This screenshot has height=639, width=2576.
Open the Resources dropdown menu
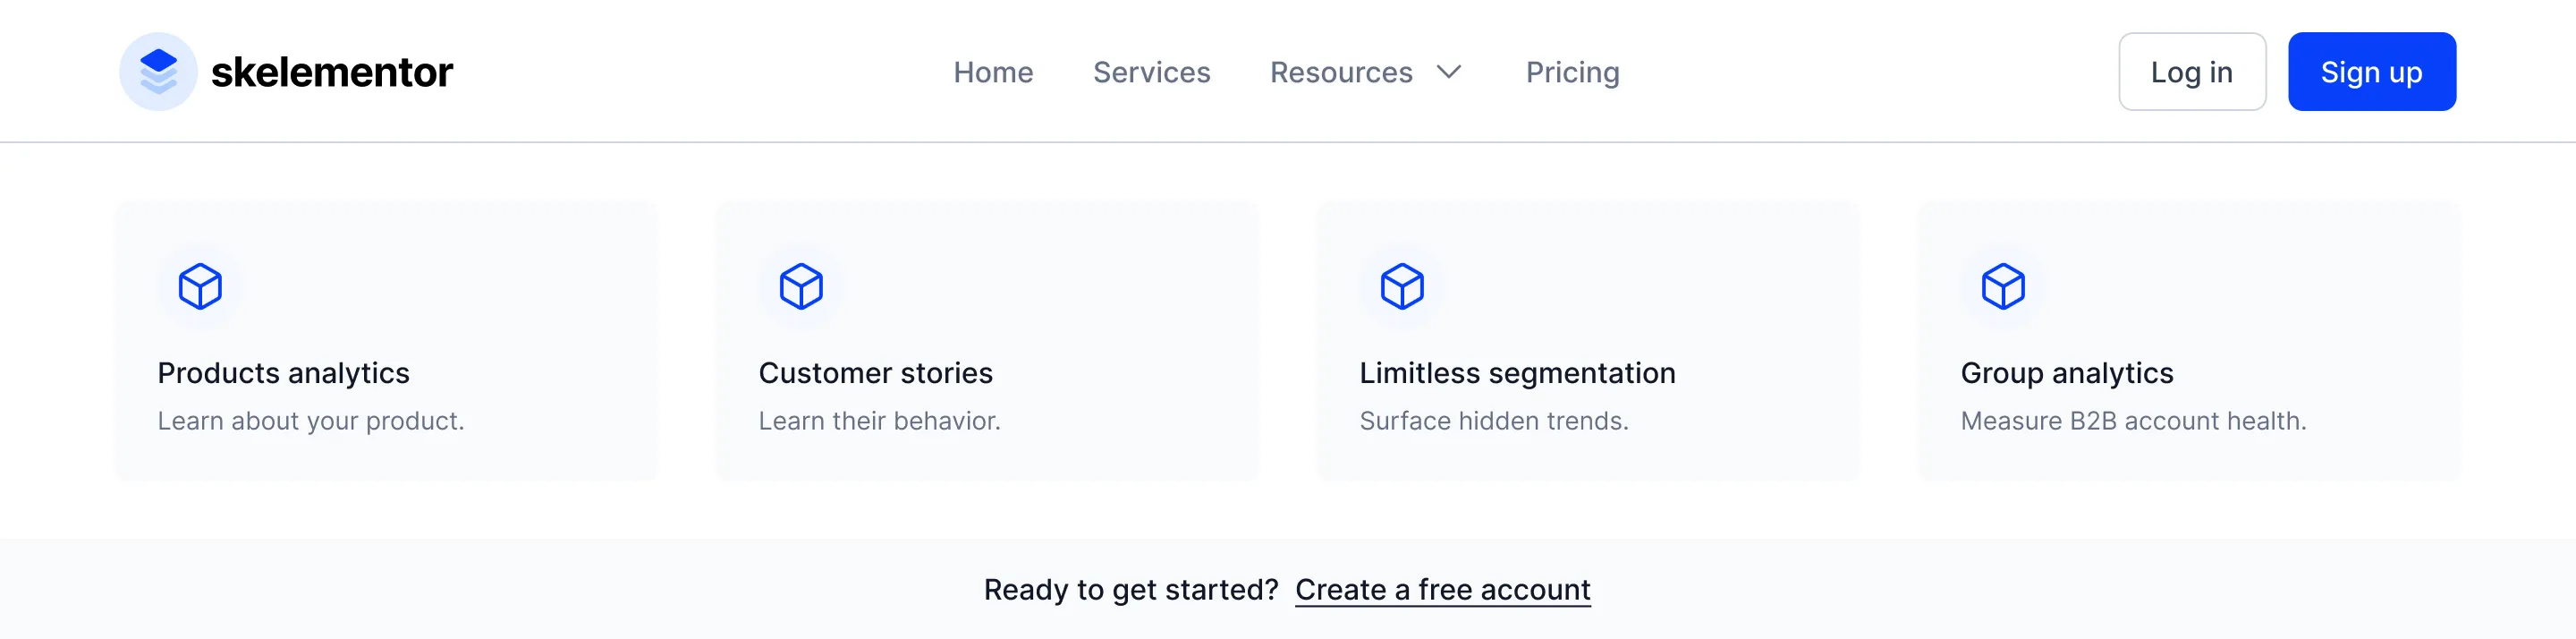coord(1366,72)
